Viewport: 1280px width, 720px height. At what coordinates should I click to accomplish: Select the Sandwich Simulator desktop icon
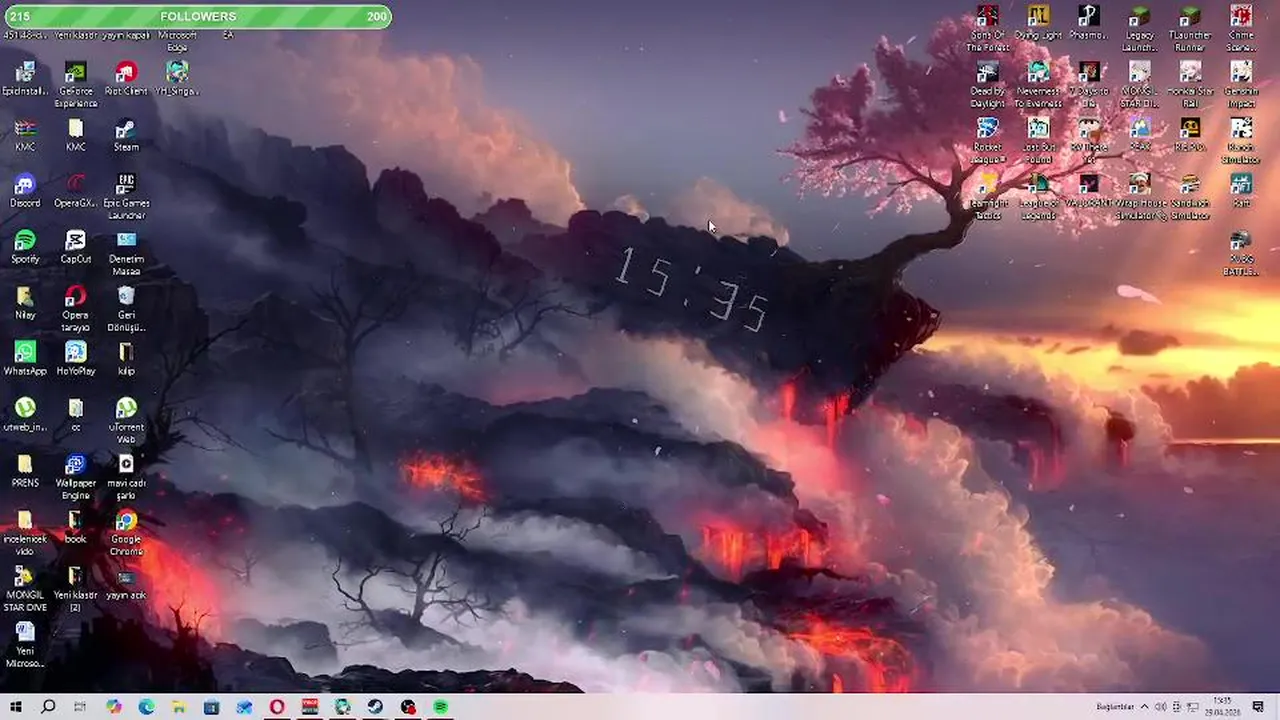pos(1190,196)
